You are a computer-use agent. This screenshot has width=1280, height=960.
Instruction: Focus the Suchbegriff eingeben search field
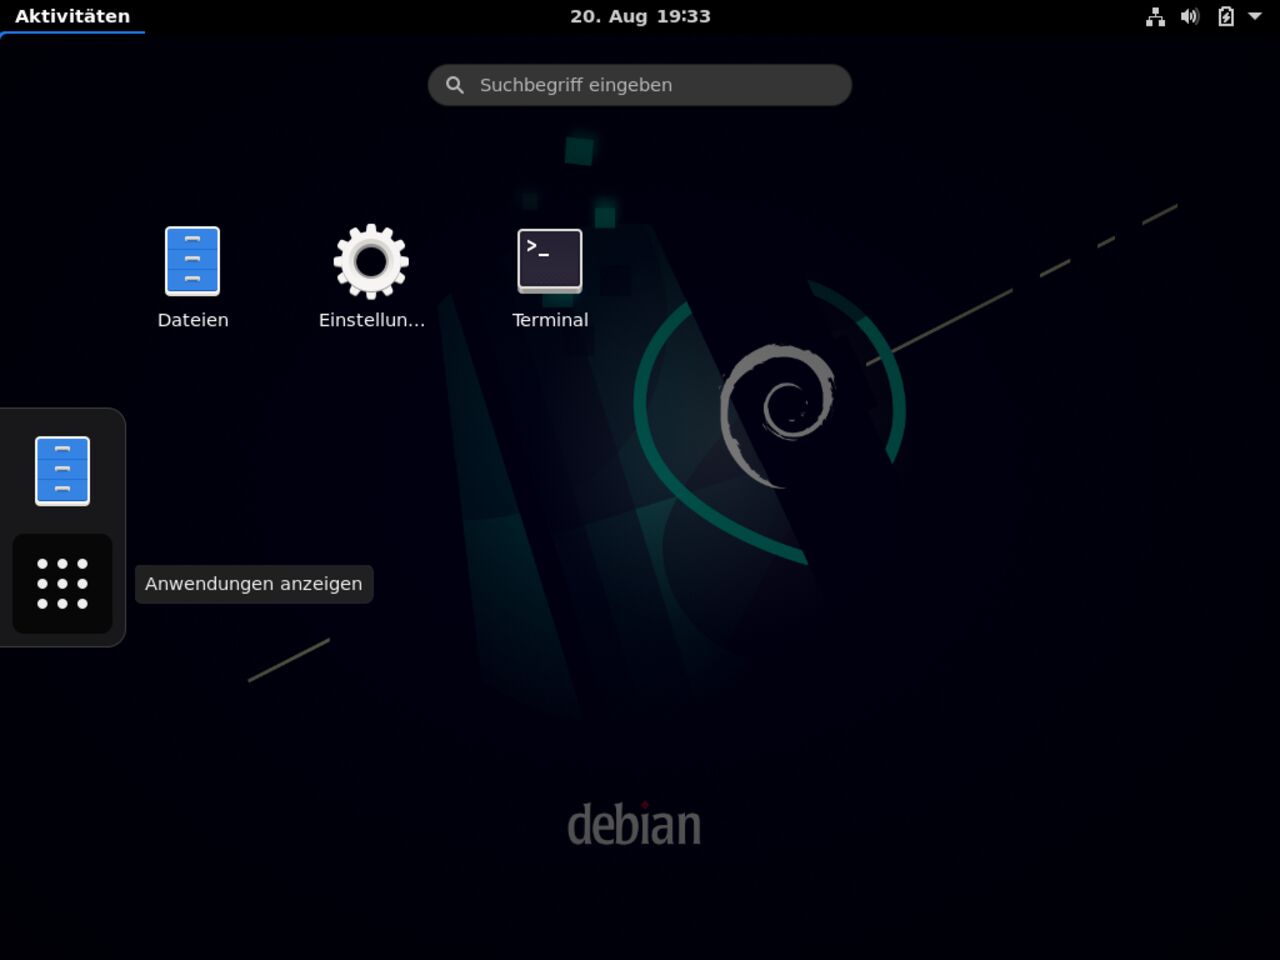pyautogui.click(x=640, y=85)
